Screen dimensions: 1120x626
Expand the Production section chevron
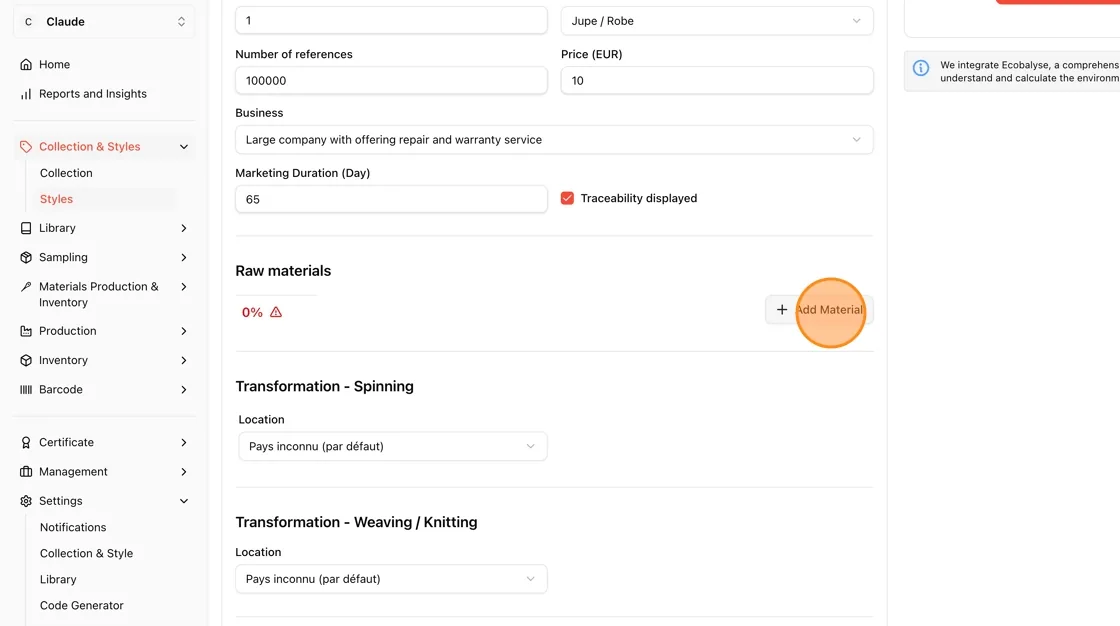click(x=184, y=331)
